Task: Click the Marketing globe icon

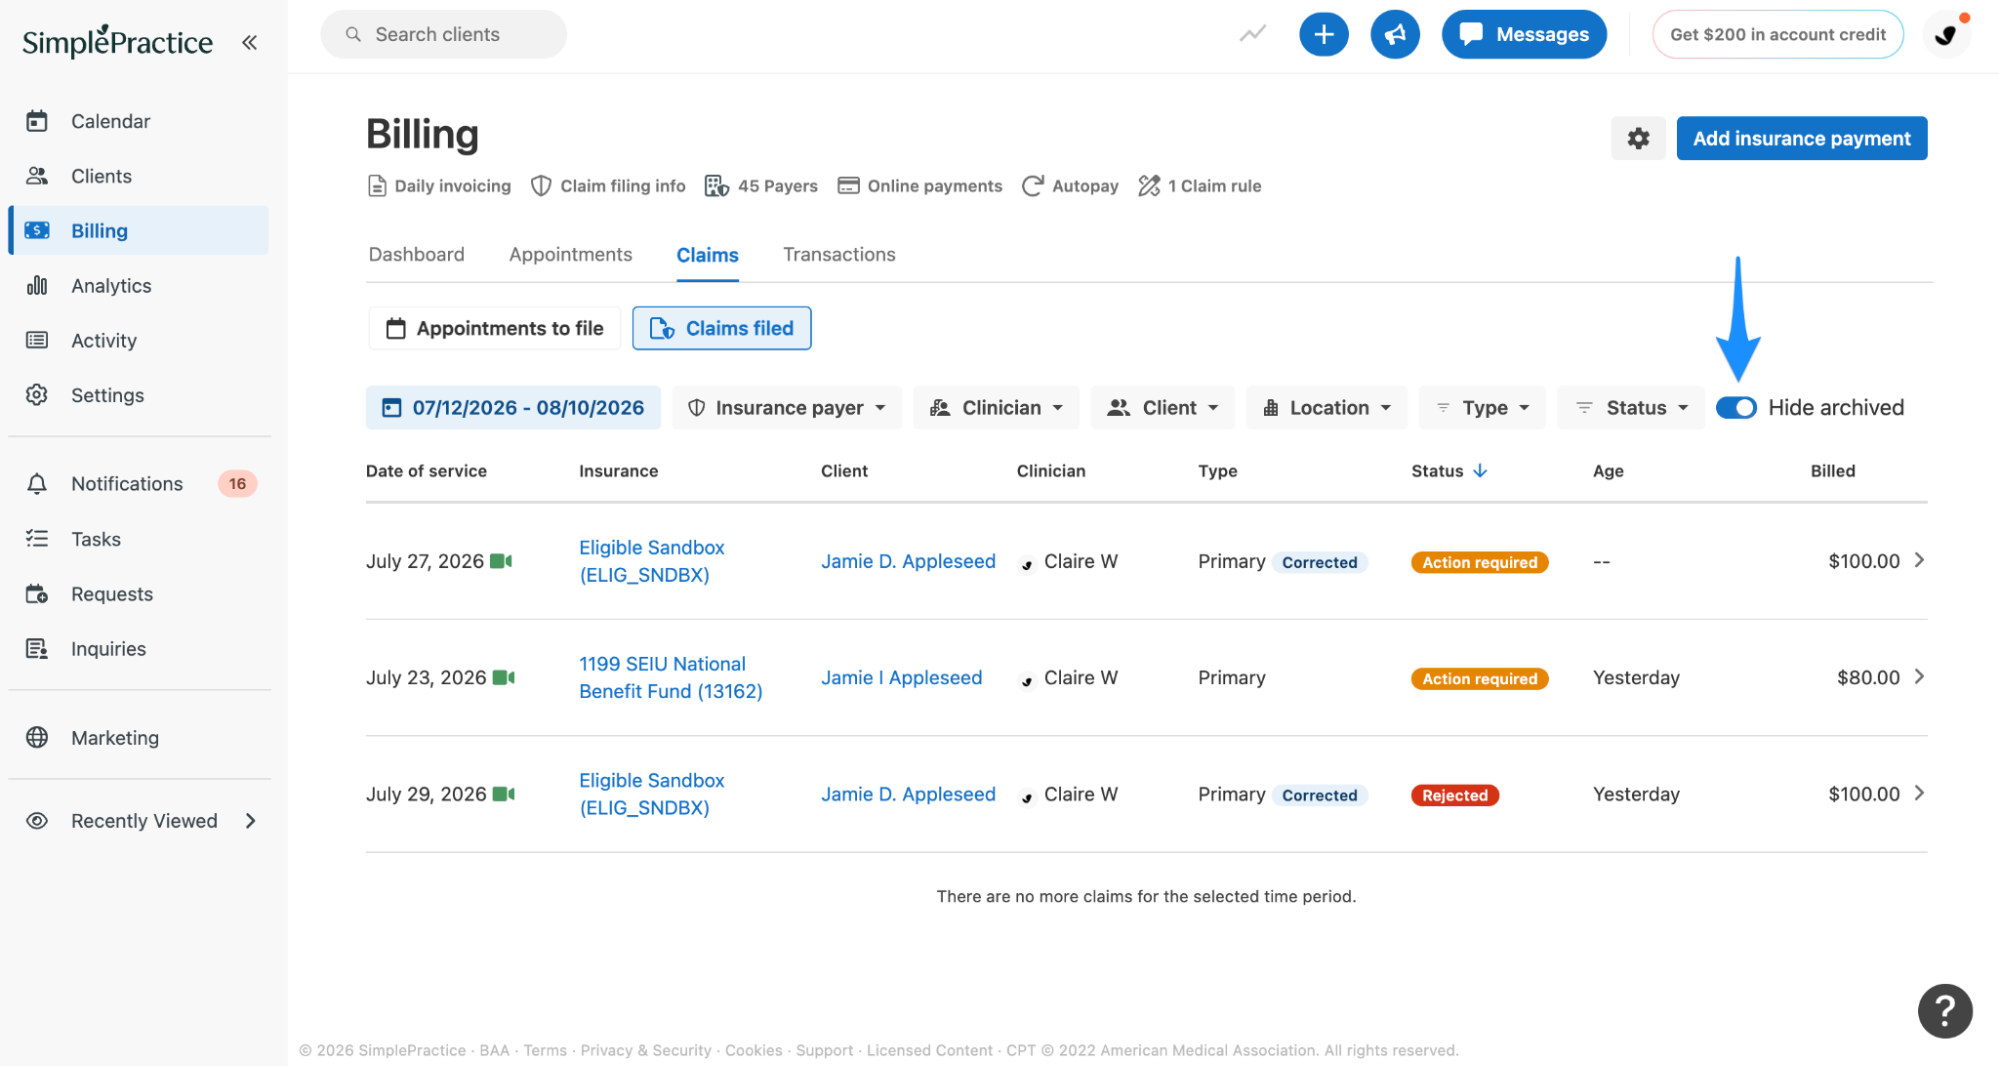Action: tap(37, 738)
